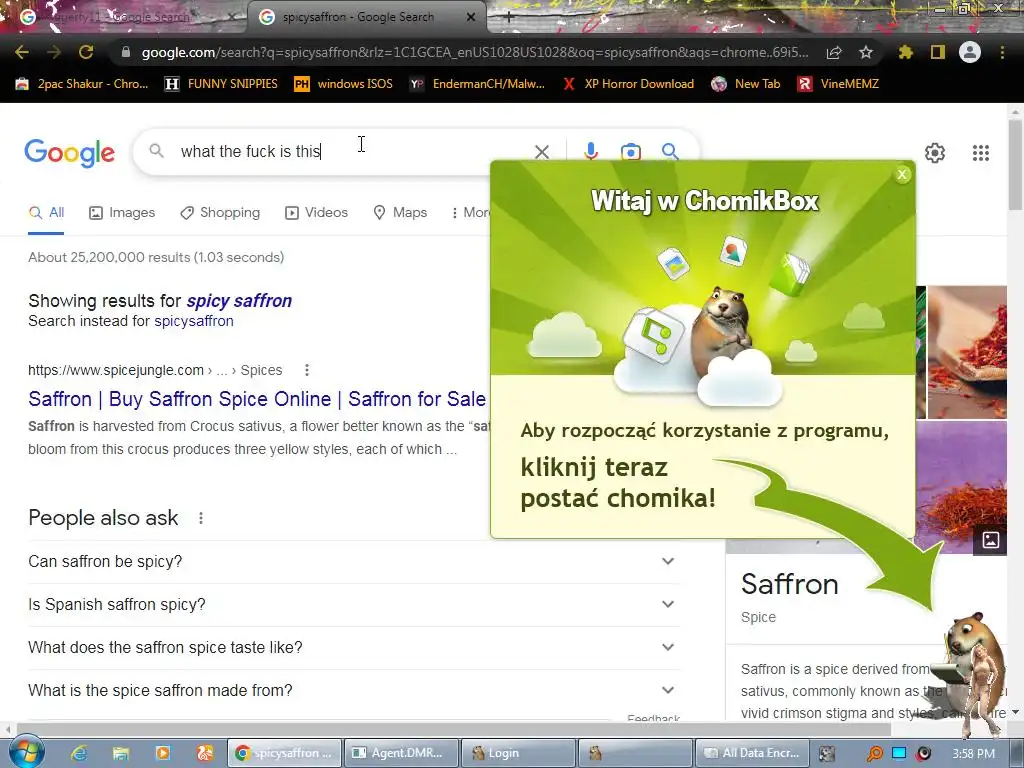Screen dimensions: 1024x768
Task: Open 2pac Shakur bookmark
Action: 82,84
